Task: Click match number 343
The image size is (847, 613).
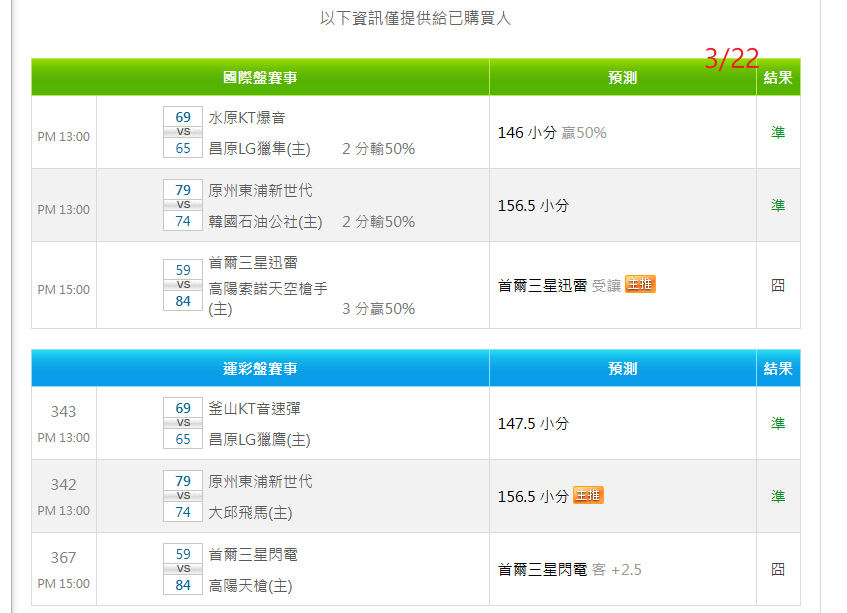Action: pyautogui.click(x=64, y=412)
